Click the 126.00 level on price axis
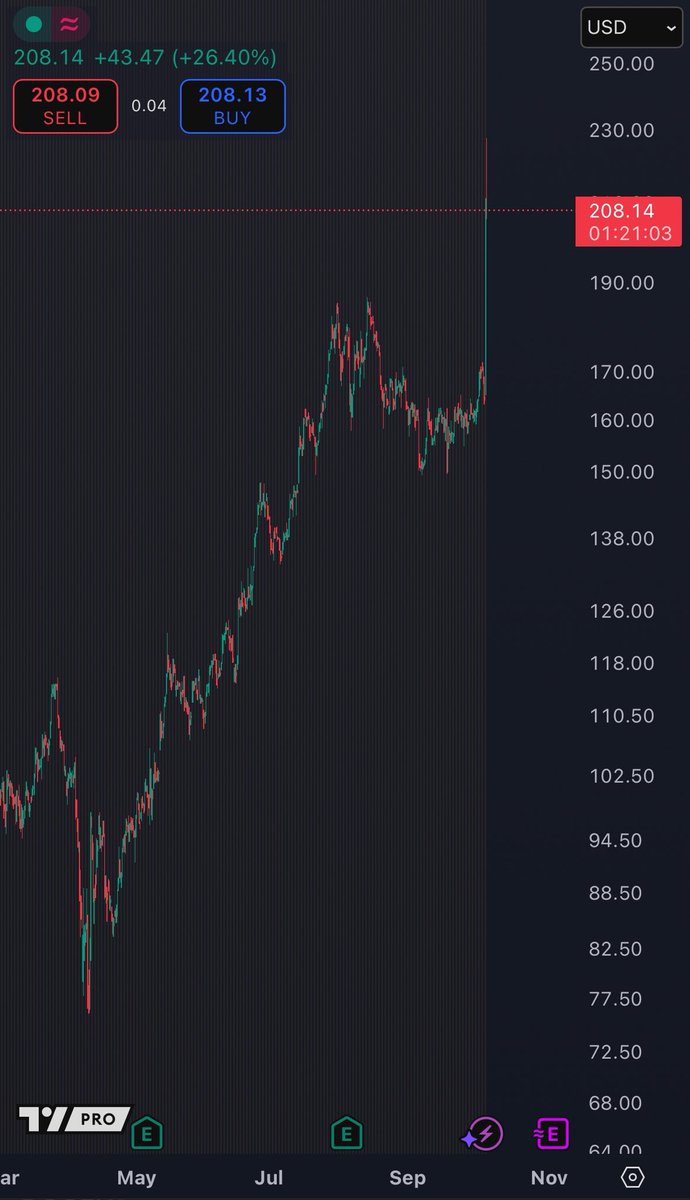The width and height of the screenshot is (690, 1200). [x=622, y=611]
